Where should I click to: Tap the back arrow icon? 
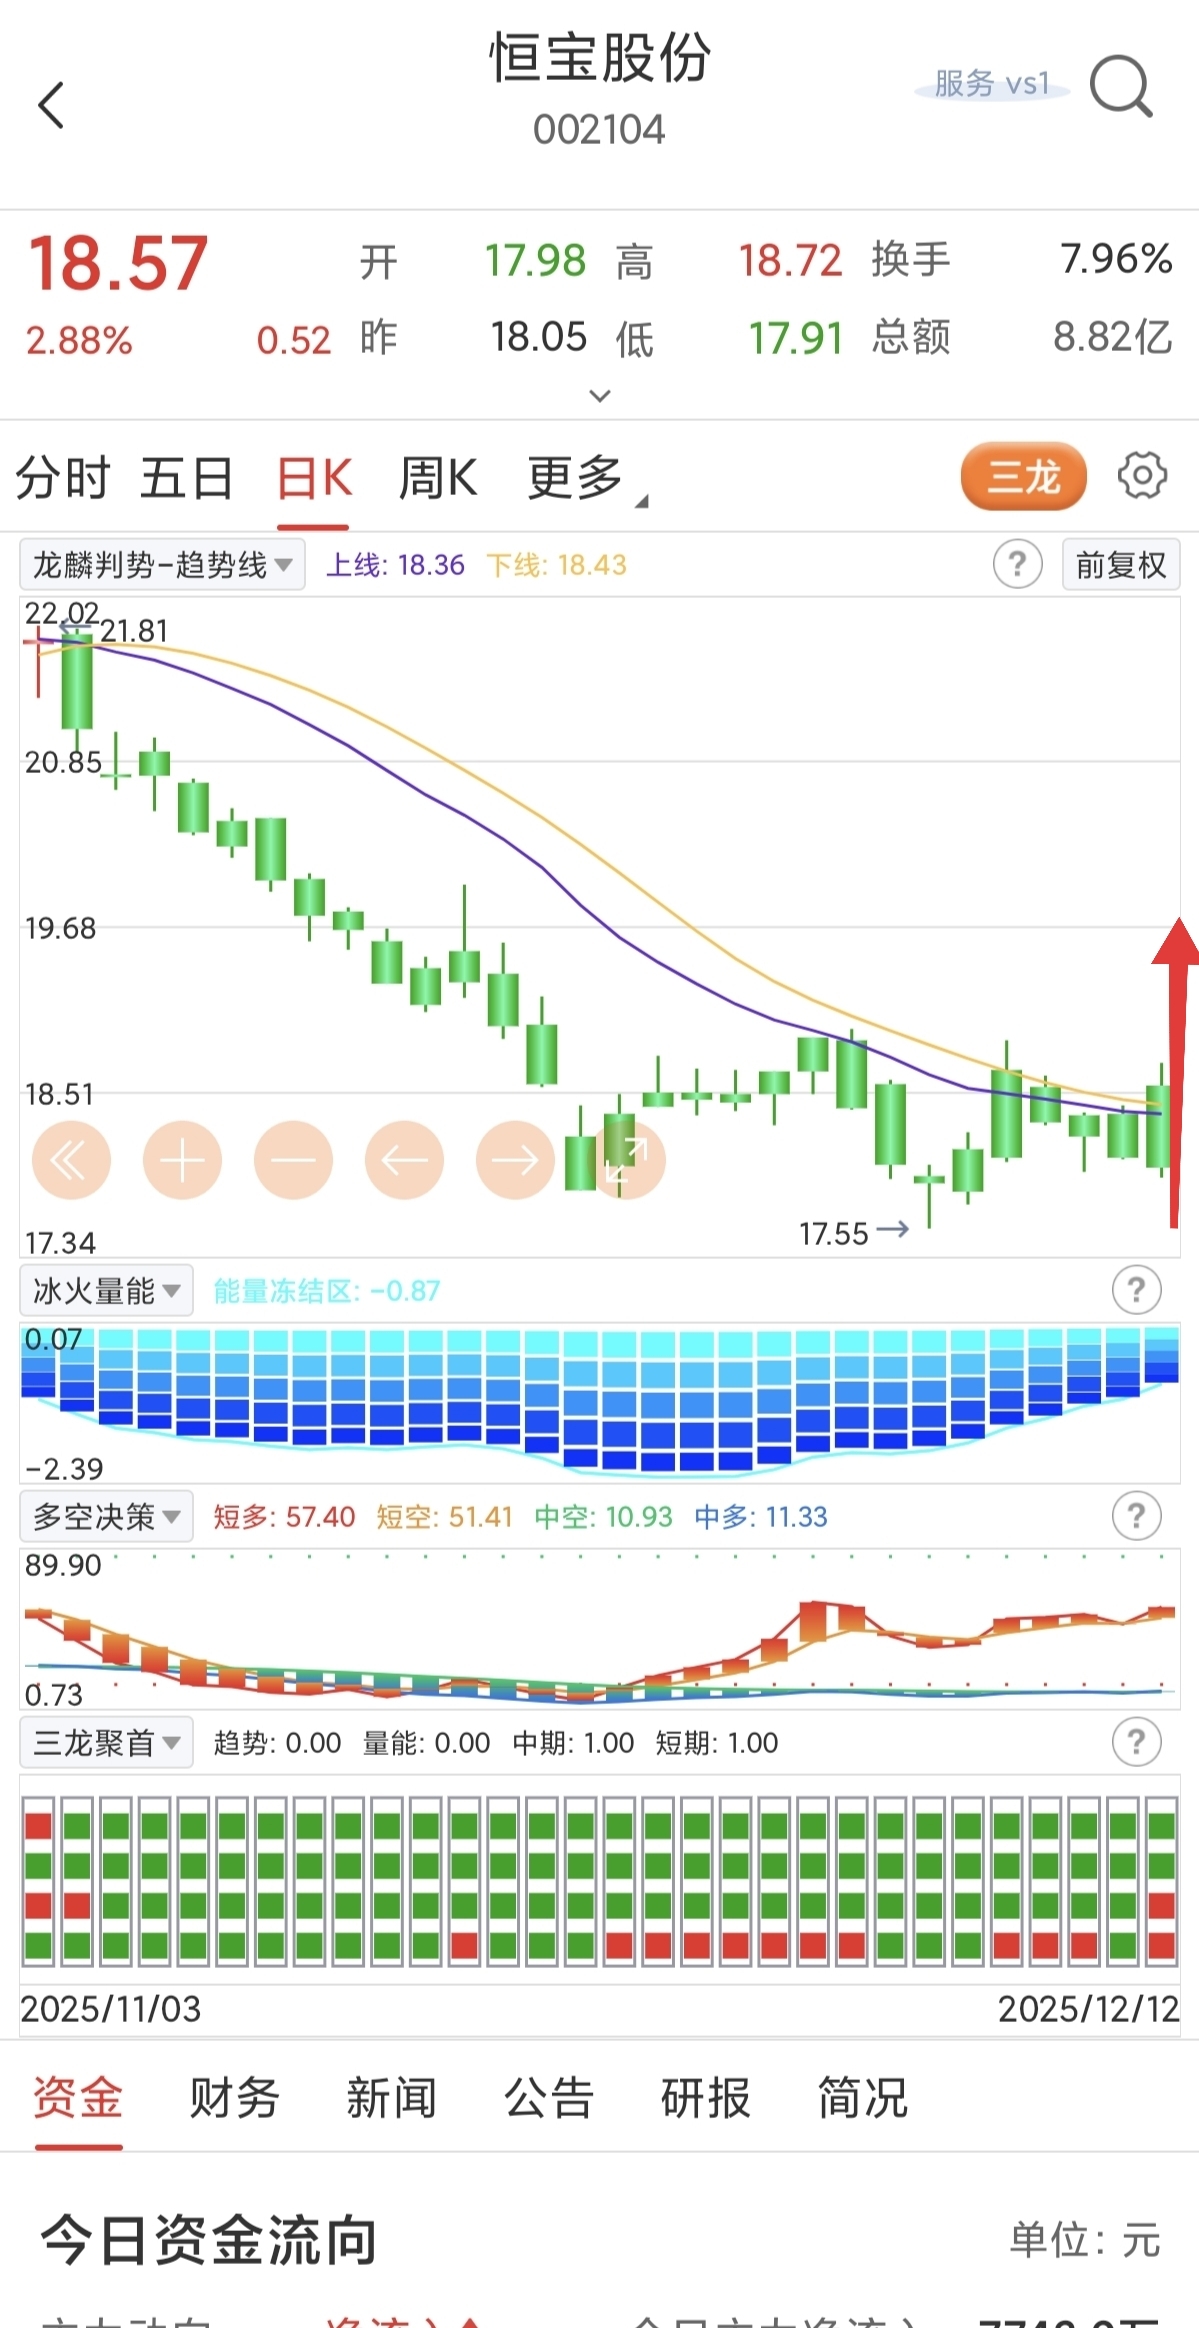(52, 105)
